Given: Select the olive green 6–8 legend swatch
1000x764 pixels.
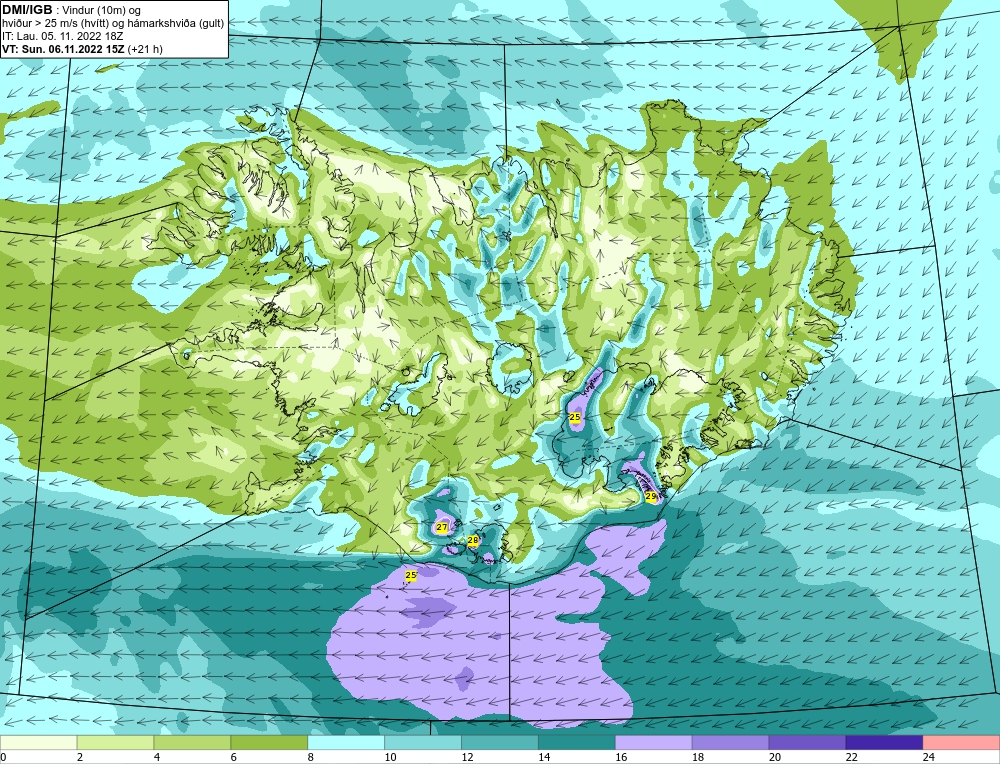Looking at the screenshot, I should (x=269, y=743).
